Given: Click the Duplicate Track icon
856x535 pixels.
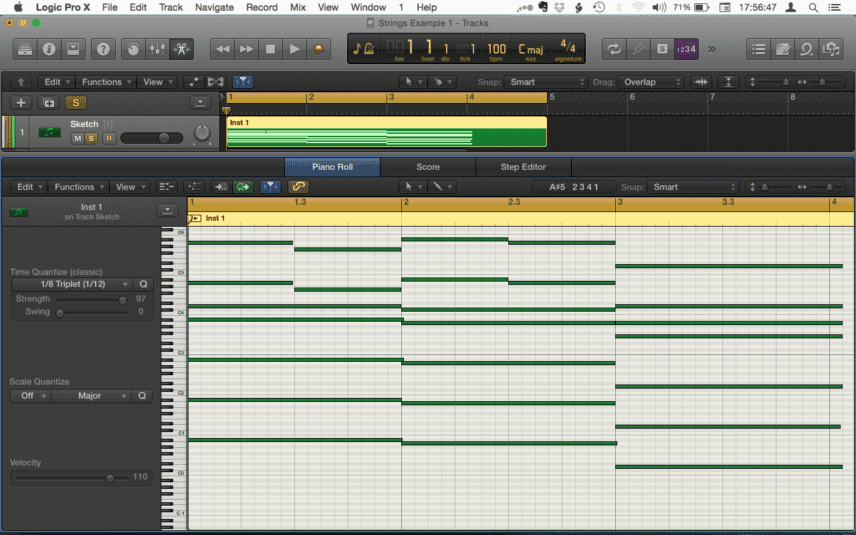Looking at the screenshot, I should pos(49,103).
